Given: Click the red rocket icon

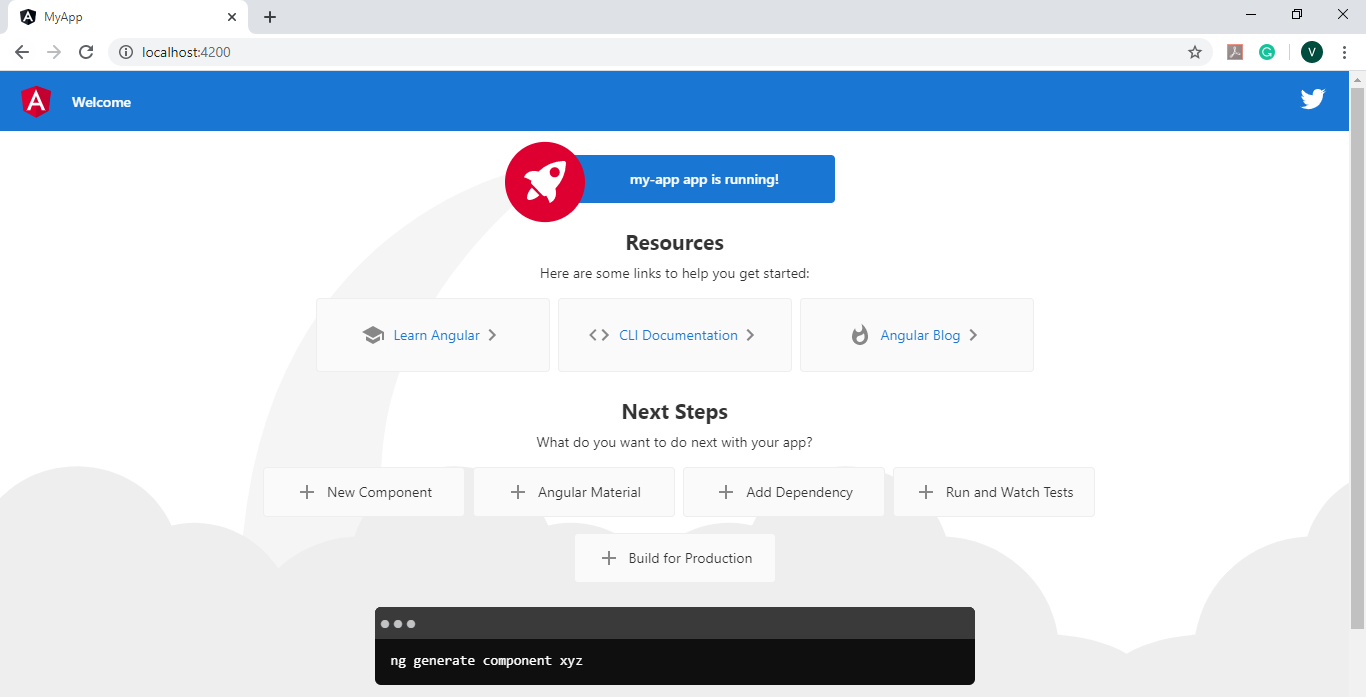Looking at the screenshot, I should tap(544, 182).
